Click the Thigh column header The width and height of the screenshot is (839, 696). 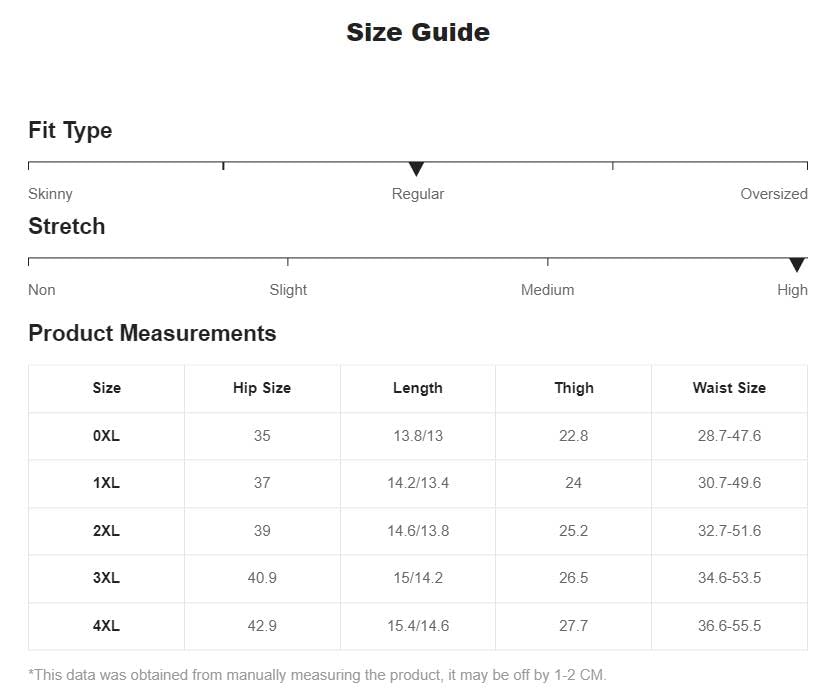point(574,388)
